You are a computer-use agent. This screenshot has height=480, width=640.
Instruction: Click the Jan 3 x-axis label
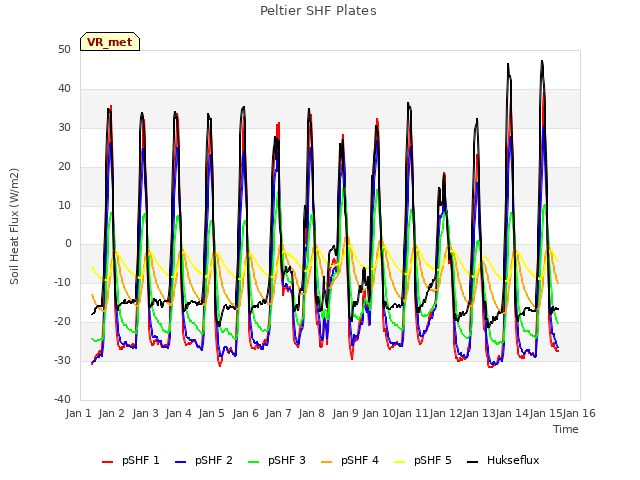(x=145, y=413)
